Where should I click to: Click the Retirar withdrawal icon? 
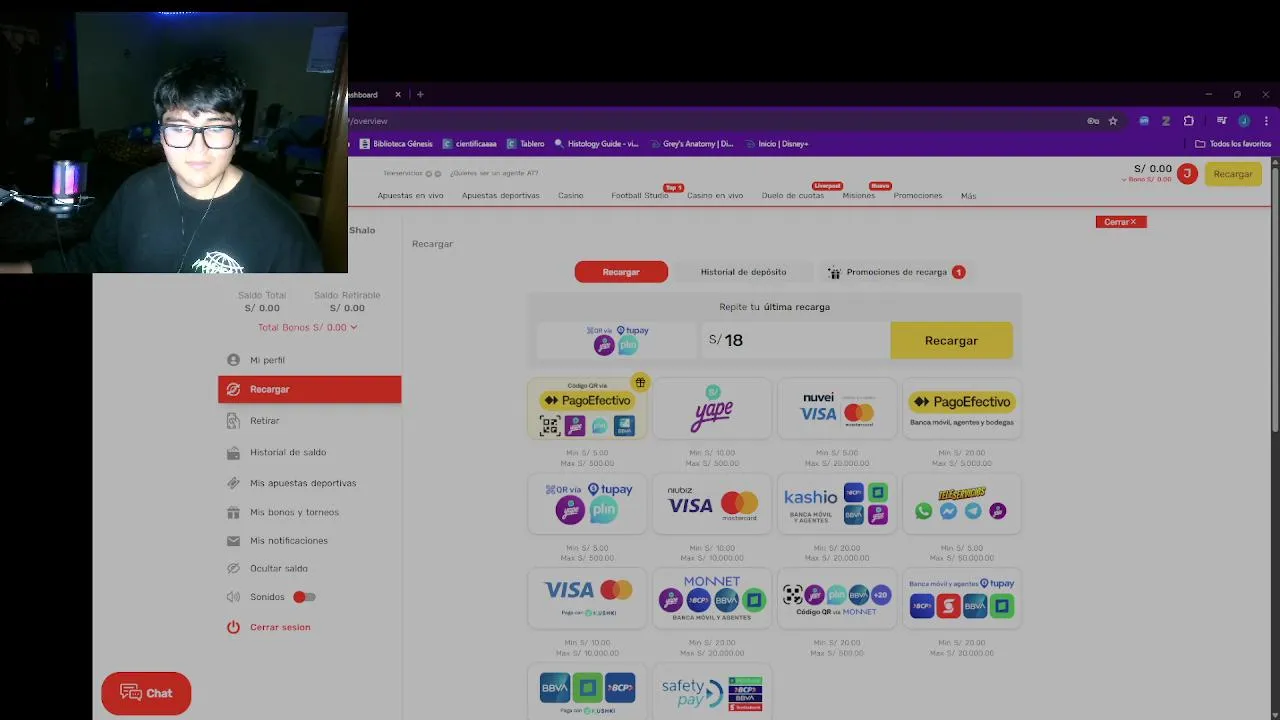click(x=233, y=421)
